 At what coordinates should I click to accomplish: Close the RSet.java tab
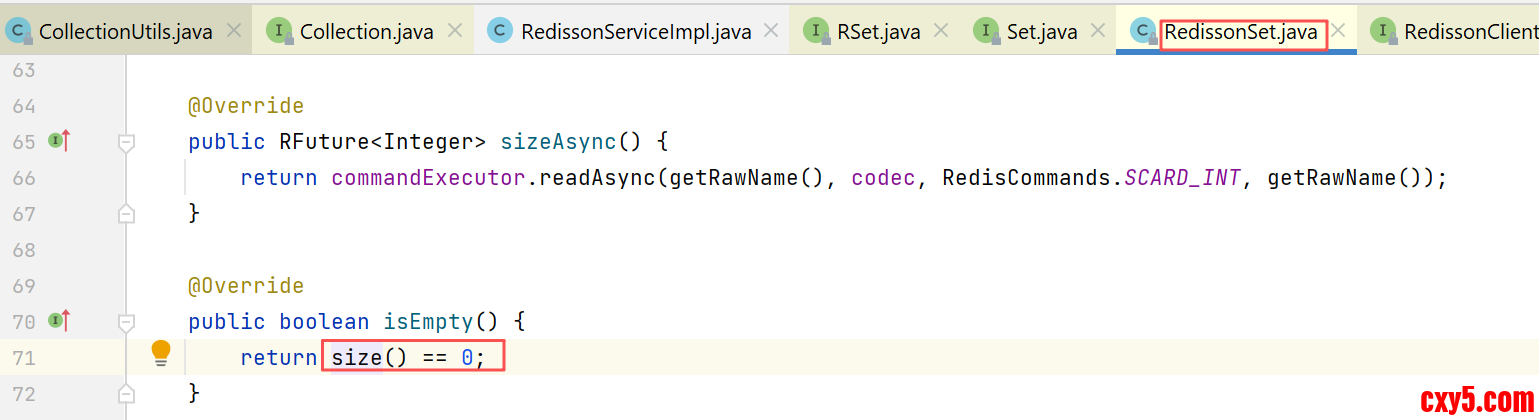[x=941, y=31]
